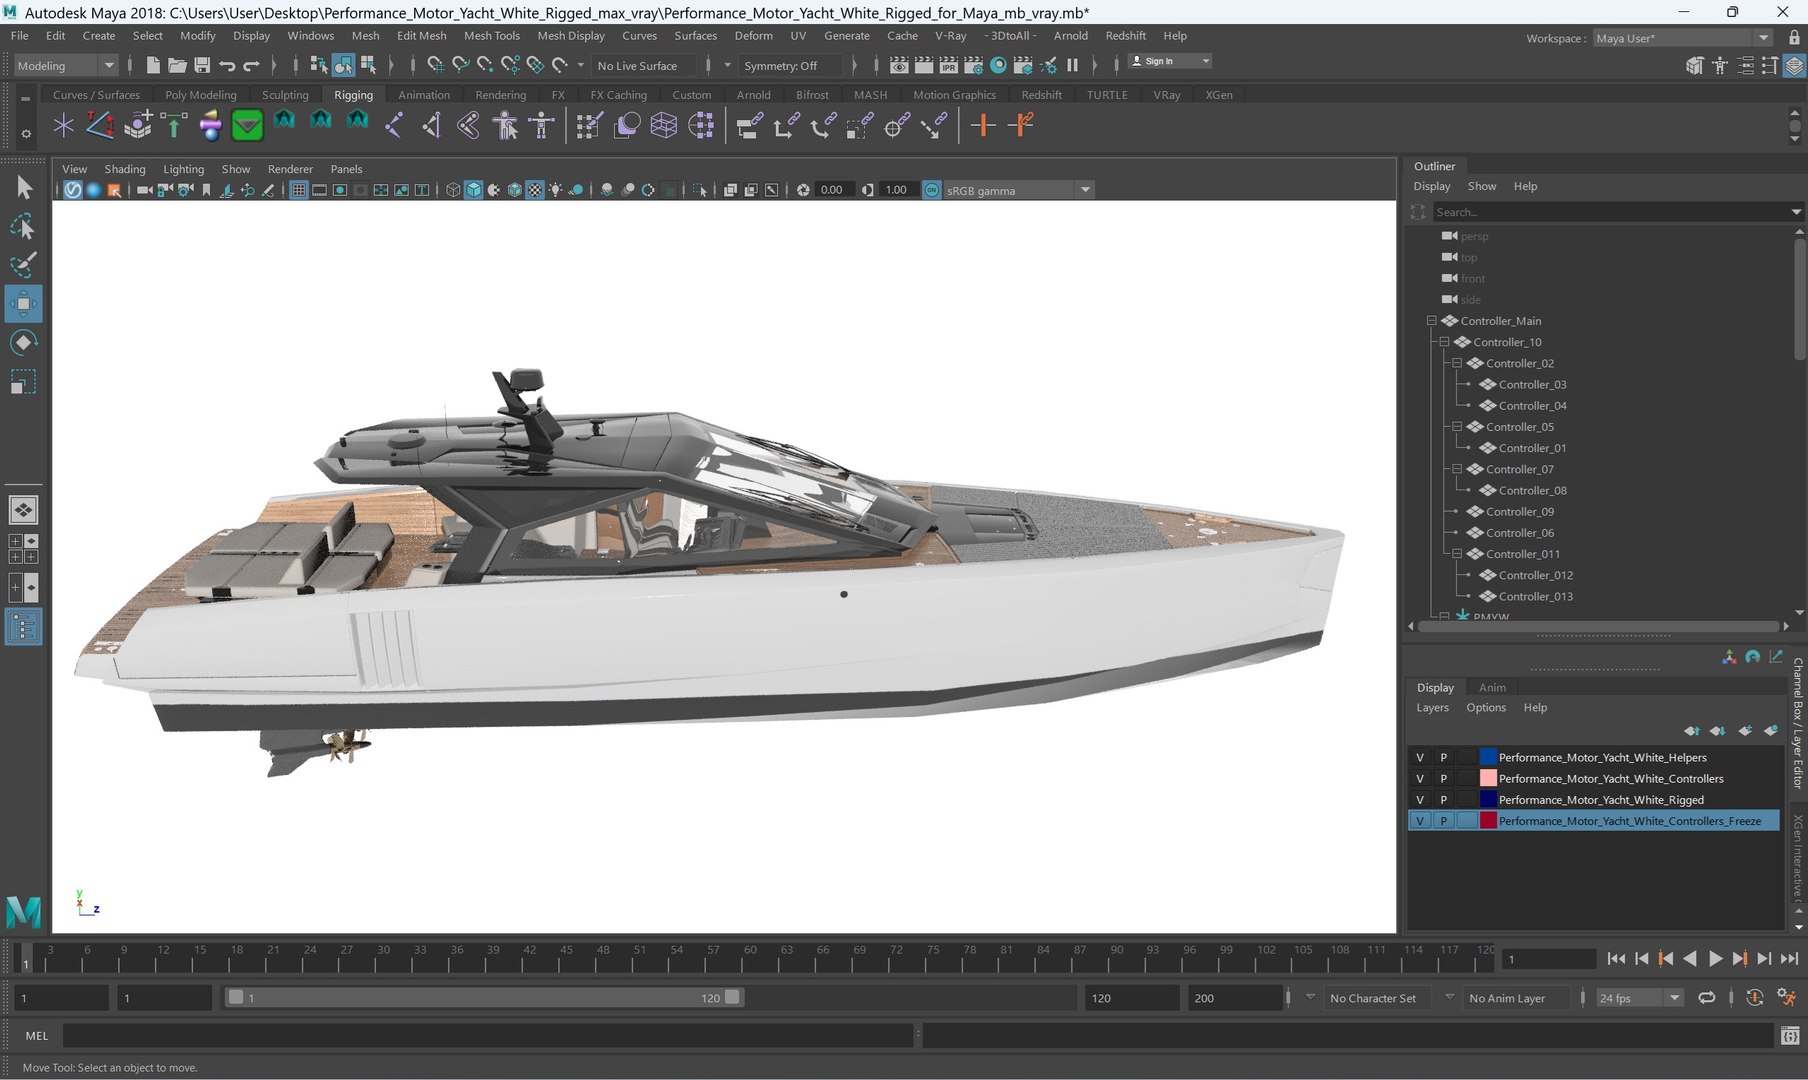The image size is (1808, 1080).
Task: Activate the Scale tool in the toolbox
Action: (23, 382)
